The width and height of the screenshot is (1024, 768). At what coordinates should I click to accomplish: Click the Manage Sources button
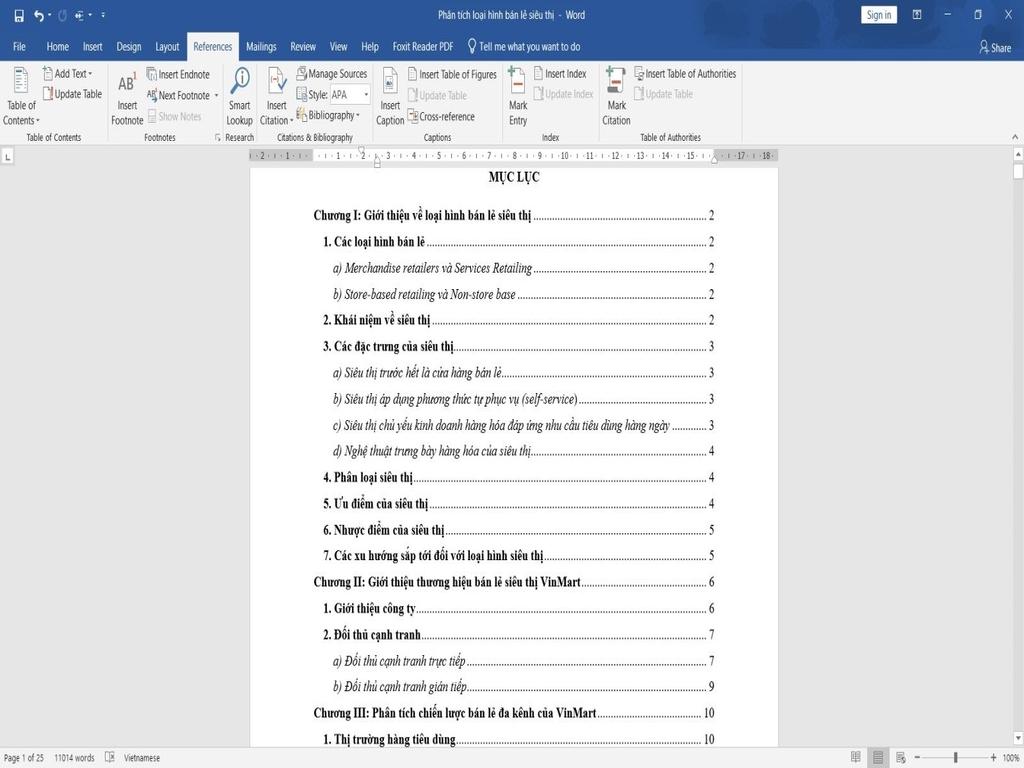[x=331, y=74]
